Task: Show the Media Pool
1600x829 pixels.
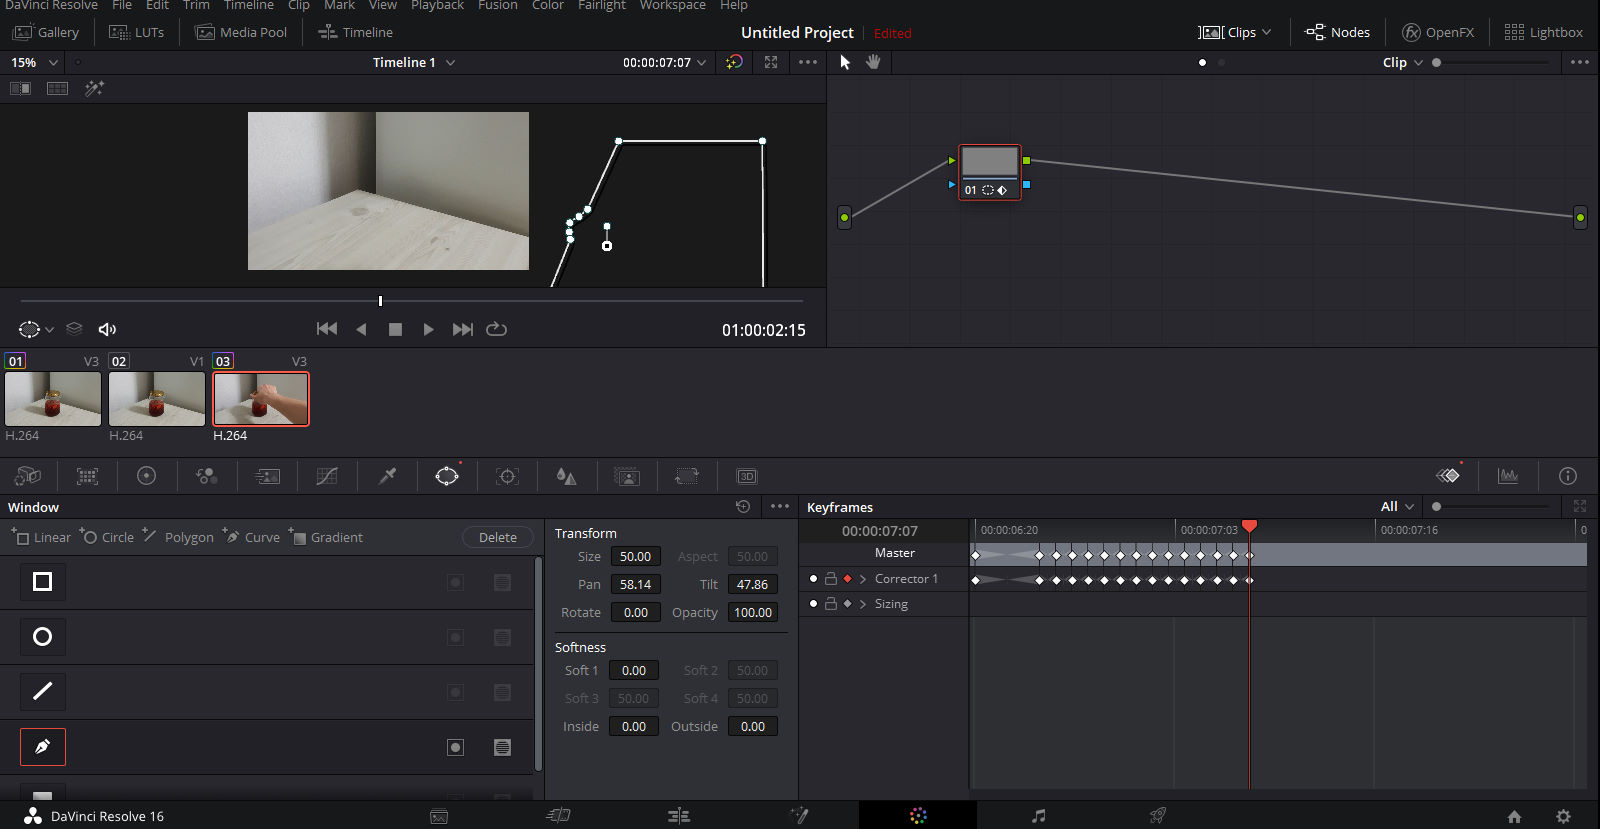Action: [x=241, y=32]
